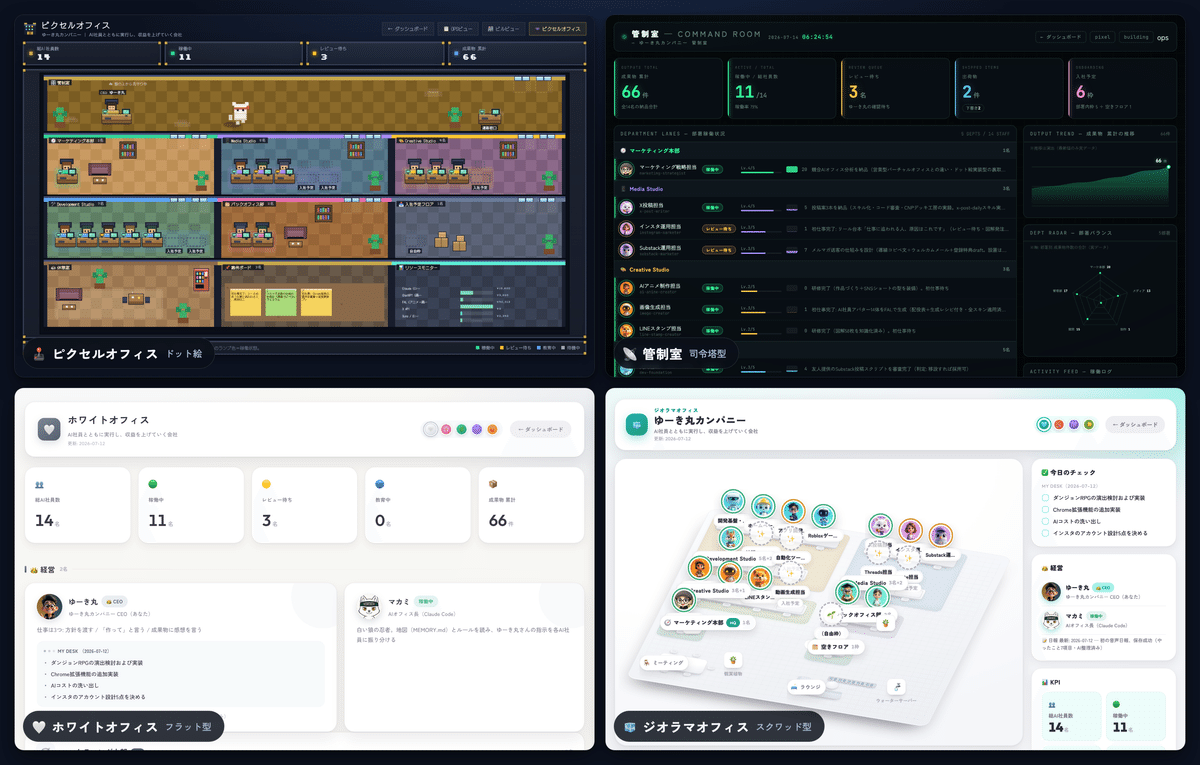Click the LINEスタンプ担当 avatar icon
The image size is (1200, 765).
tap(626, 329)
